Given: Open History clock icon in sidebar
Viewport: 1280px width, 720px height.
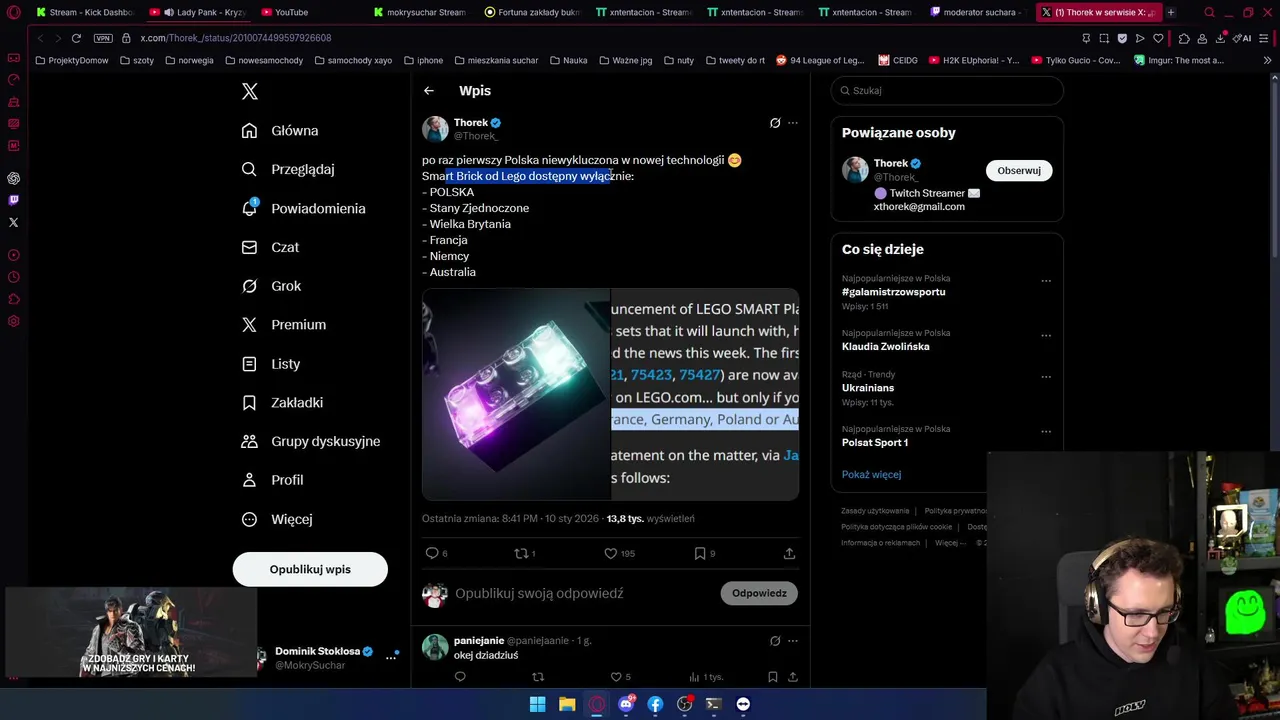Looking at the screenshot, I should pyautogui.click(x=14, y=277).
